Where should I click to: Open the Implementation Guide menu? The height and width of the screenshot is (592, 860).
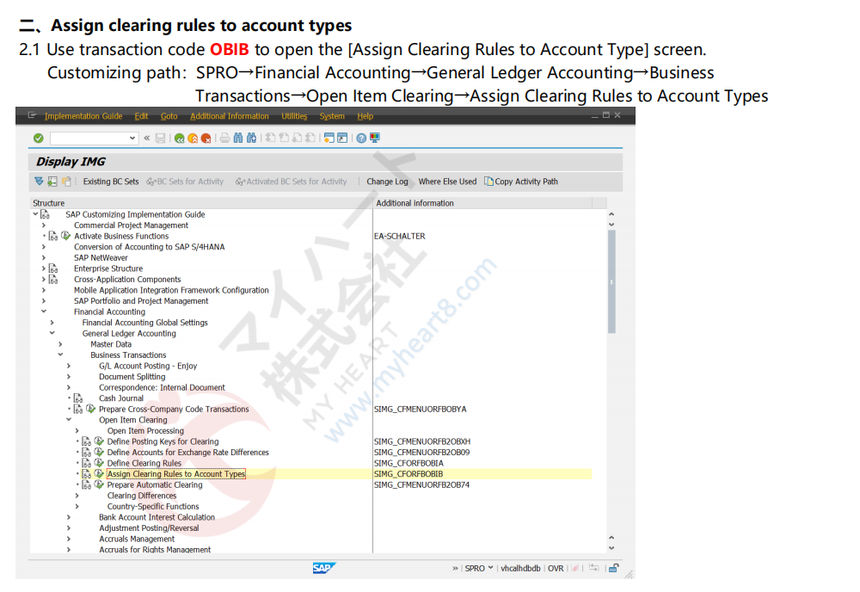83,116
